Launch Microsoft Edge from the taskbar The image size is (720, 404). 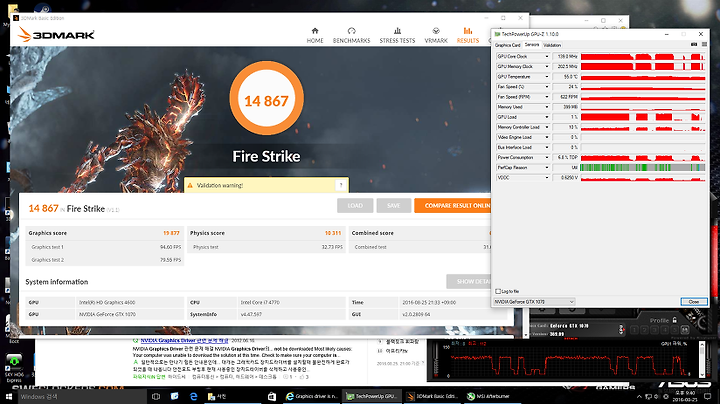tap(193, 396)
